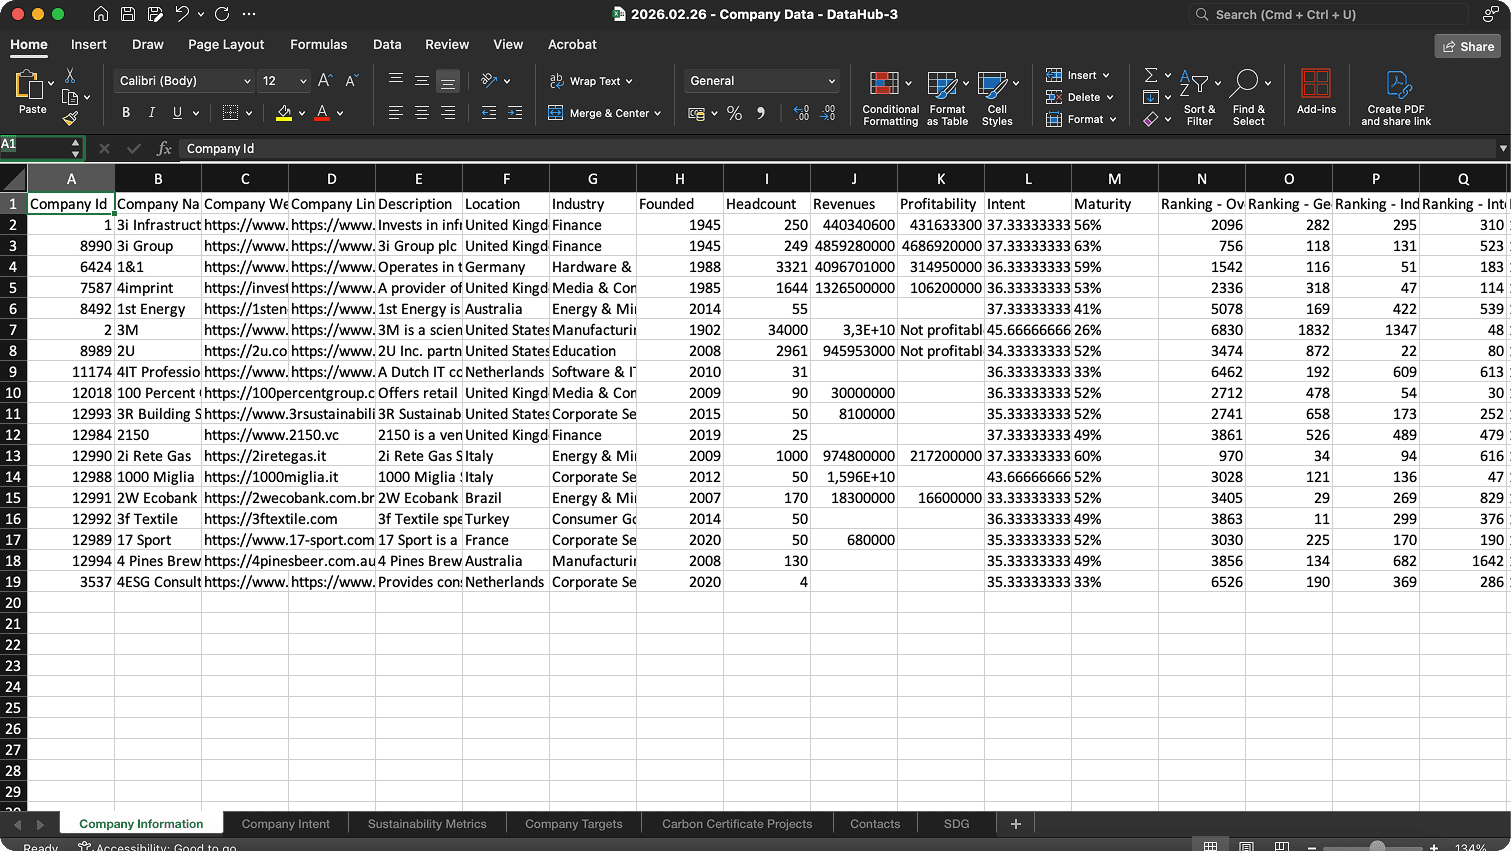Decrease indent icon
The width and height of the screenshot is (1511, 851).
coord(488,113)
